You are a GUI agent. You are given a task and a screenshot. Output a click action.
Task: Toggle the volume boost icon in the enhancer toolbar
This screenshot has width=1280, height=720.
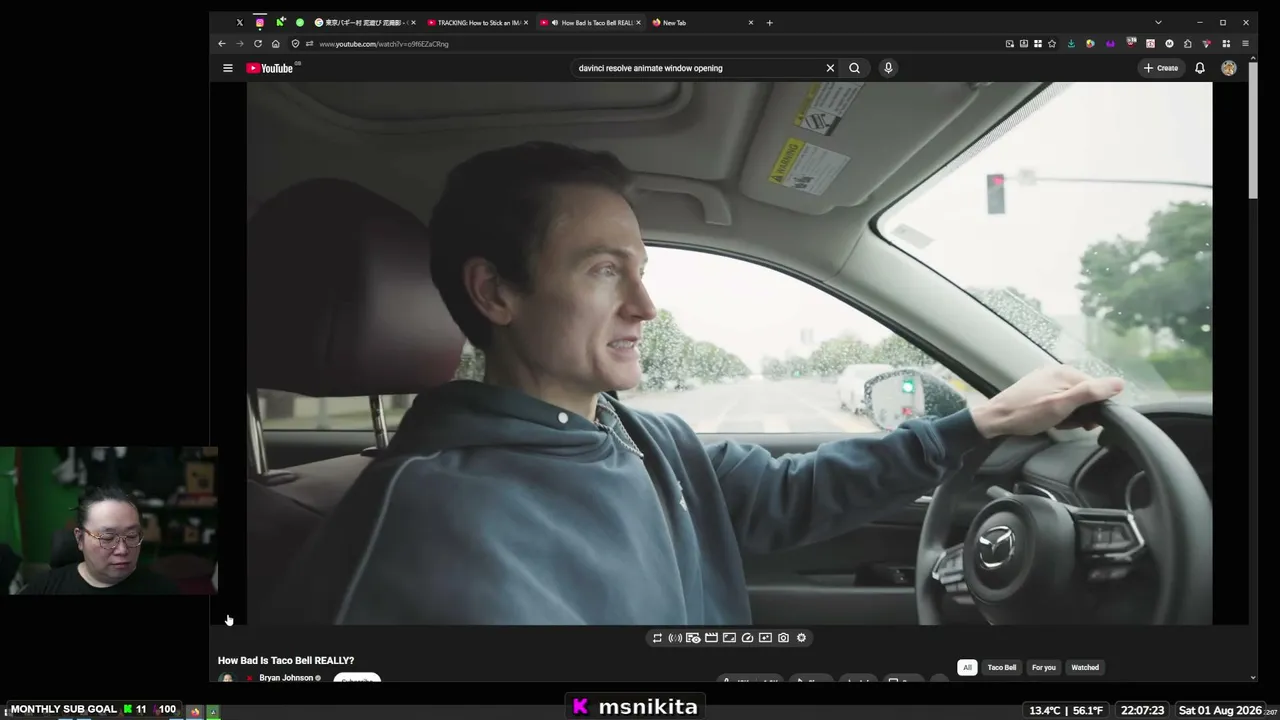[675, 638]
